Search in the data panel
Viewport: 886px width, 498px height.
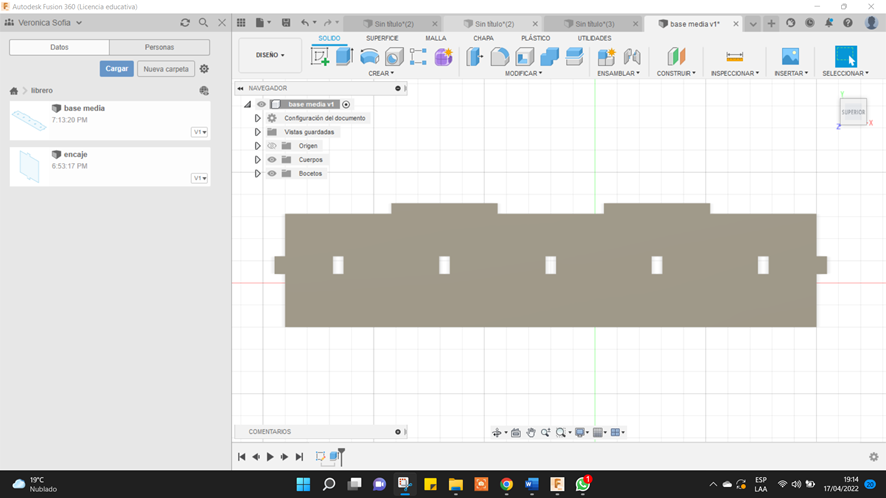(203, 23)
